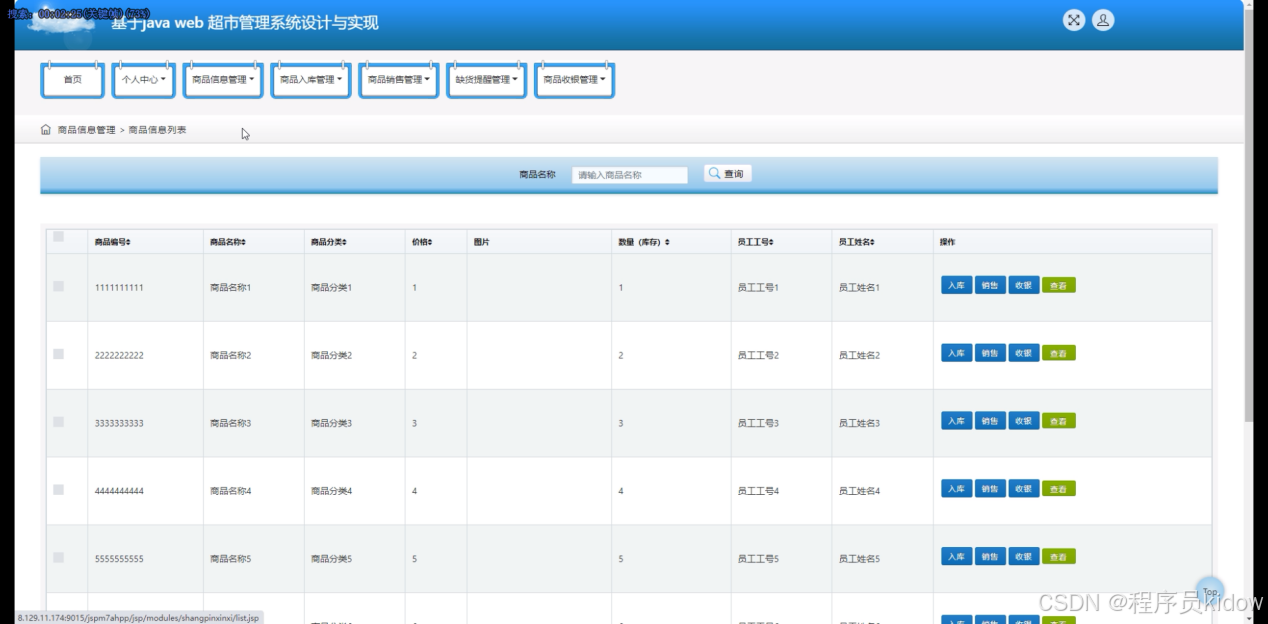Click 销售 button for 商品名称1
Screen dimensions: 1268x624
click(990, 285)
